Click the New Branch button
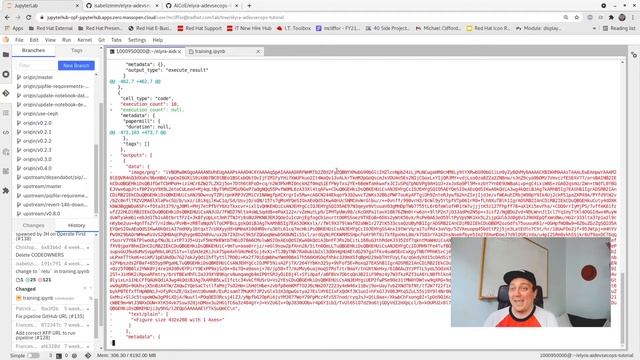 pos(76,65)
